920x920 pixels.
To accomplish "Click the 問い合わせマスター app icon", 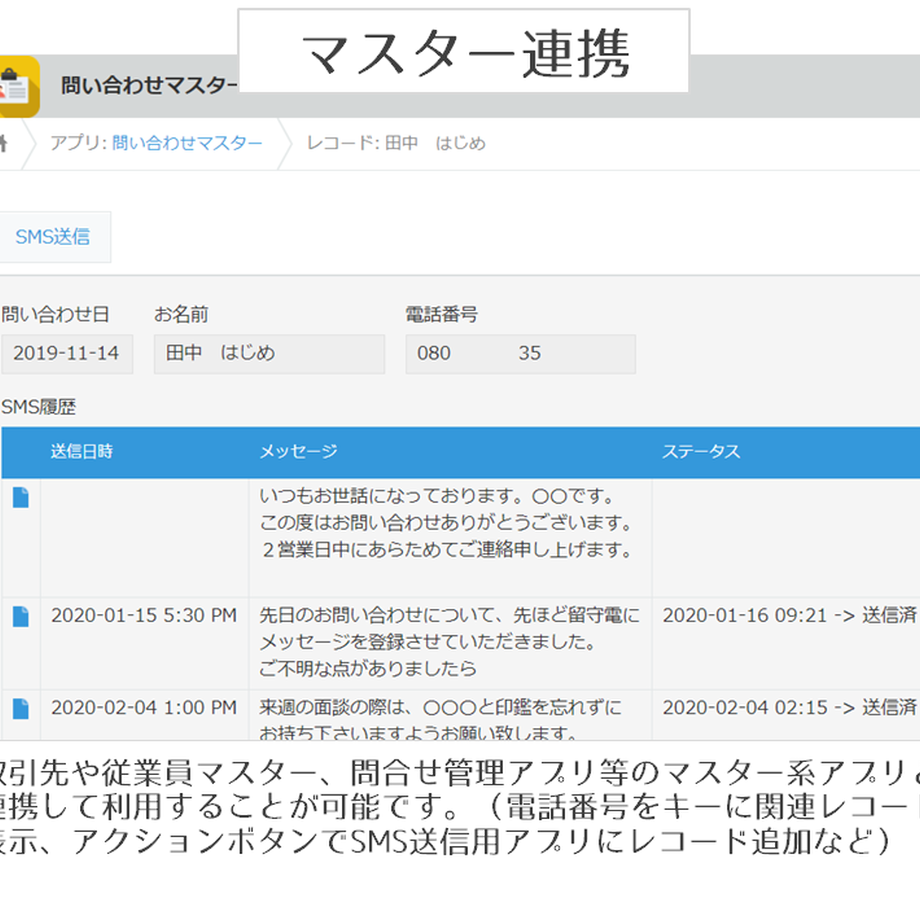I will coord(18,87).
